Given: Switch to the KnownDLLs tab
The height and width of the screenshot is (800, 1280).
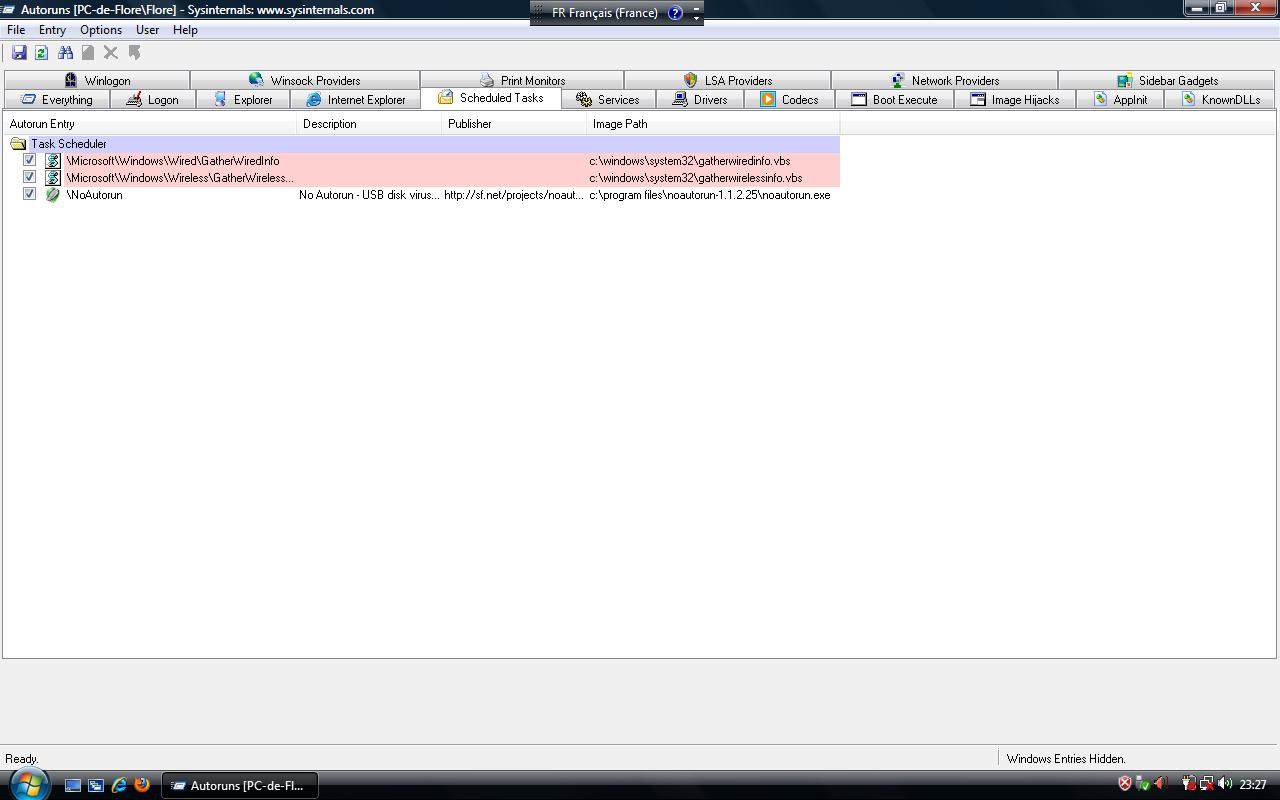Looking at the screenshot, I should (1220, 100).
